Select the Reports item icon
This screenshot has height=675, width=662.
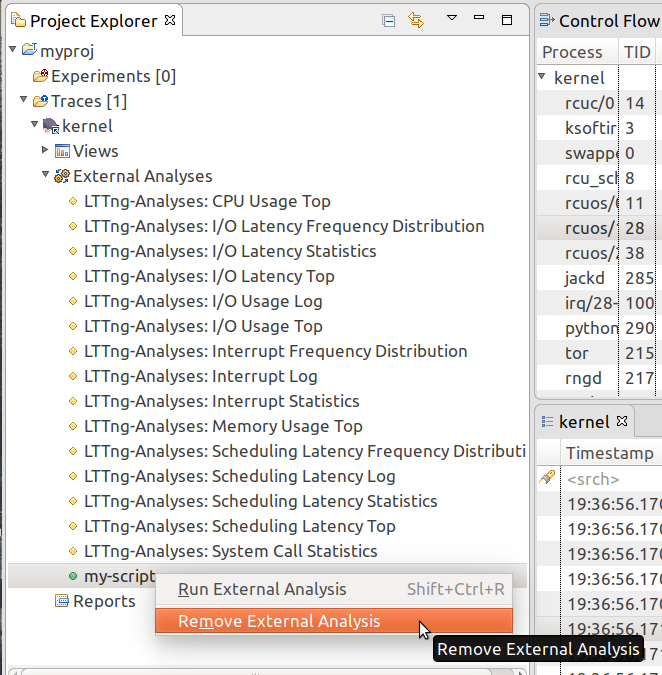point(62,601)
